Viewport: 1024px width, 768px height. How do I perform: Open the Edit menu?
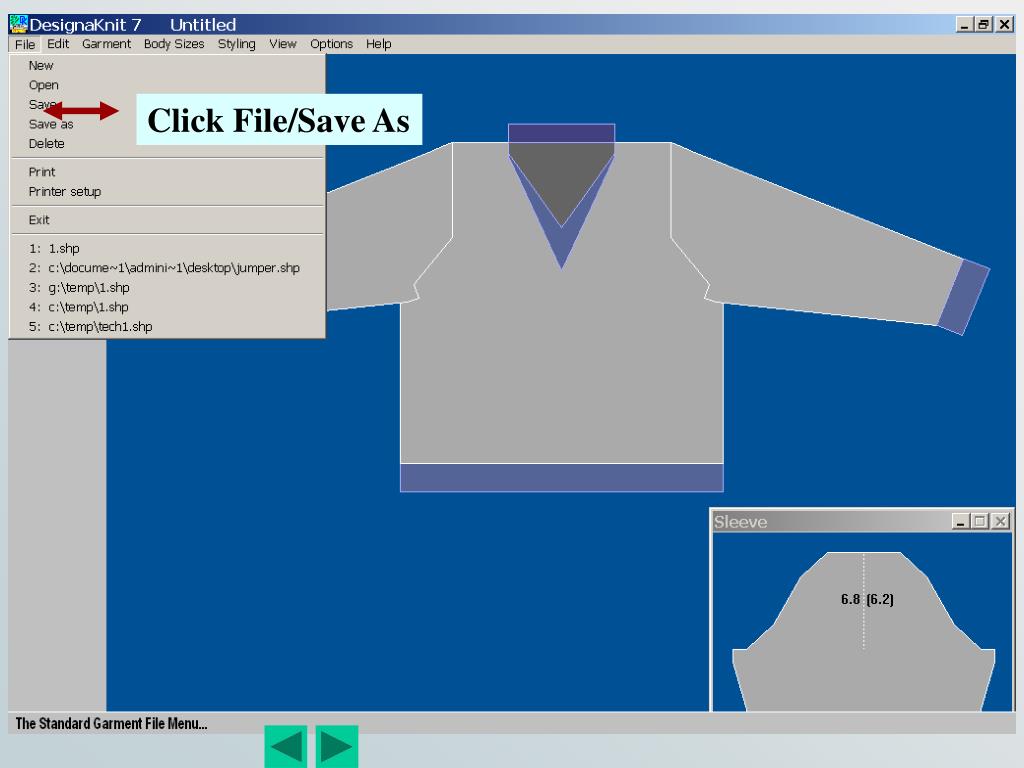pyautogui.click(x=57, y=44)
